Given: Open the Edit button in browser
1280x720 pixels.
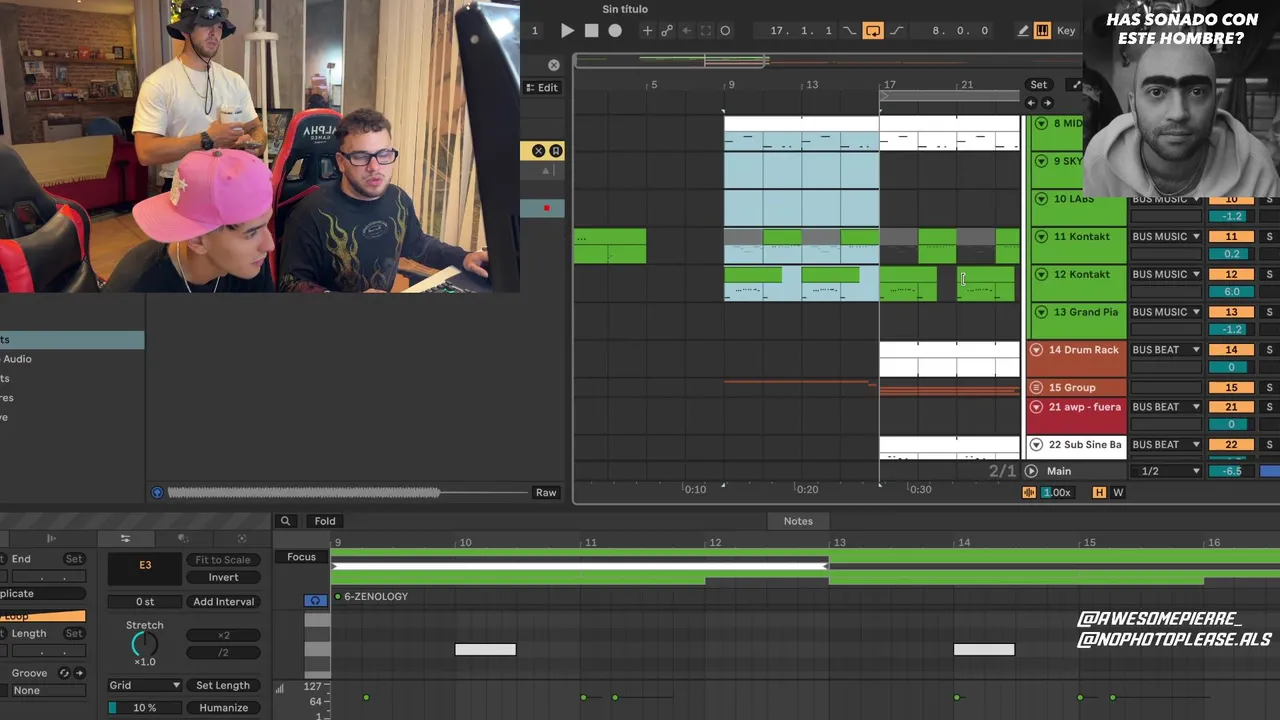Looking at the screenshot, I should 542,88.
